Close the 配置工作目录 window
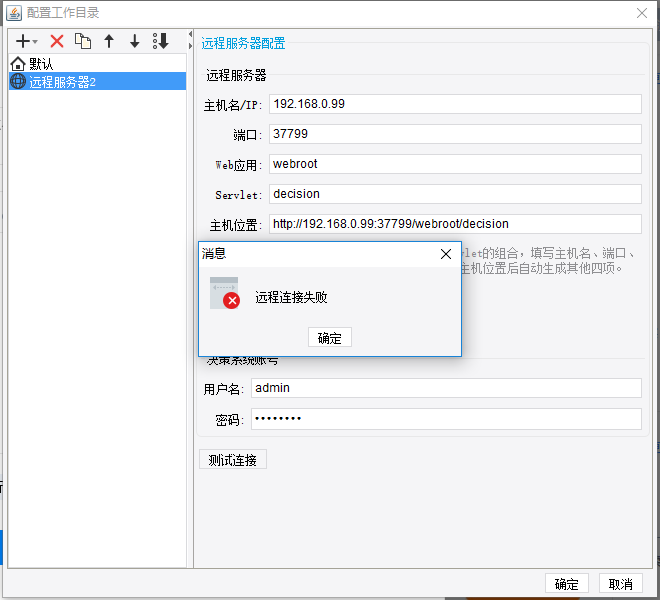 click(x=642, y=13)
